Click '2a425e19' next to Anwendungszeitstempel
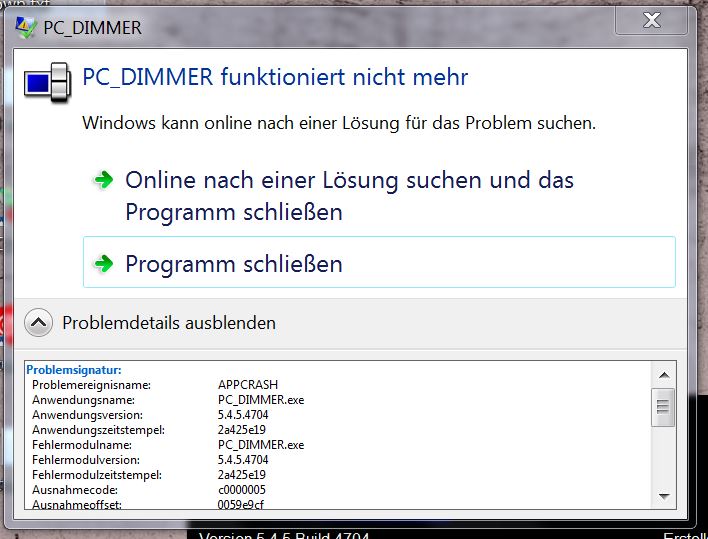 point(242,429)
